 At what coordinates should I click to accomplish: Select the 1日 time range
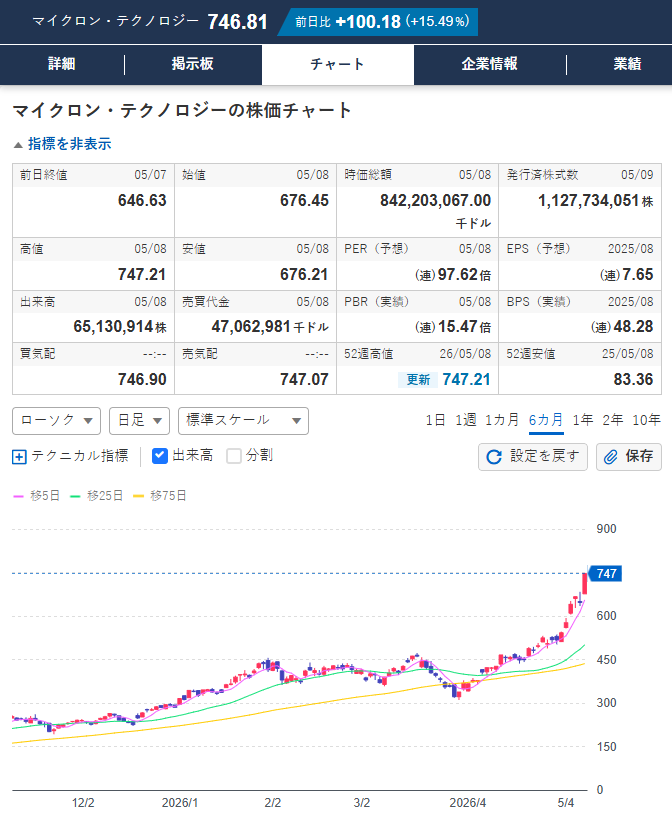point(435,420)
